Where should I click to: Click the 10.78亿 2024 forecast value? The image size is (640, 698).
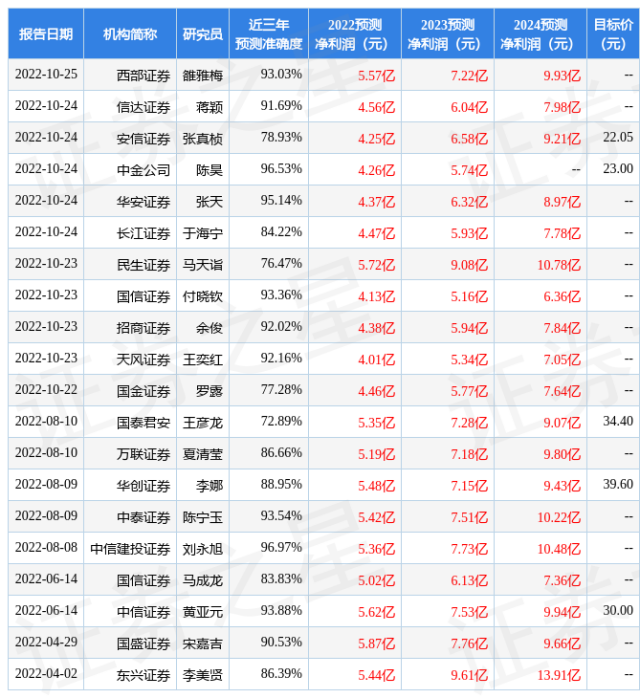pos(559,265)
